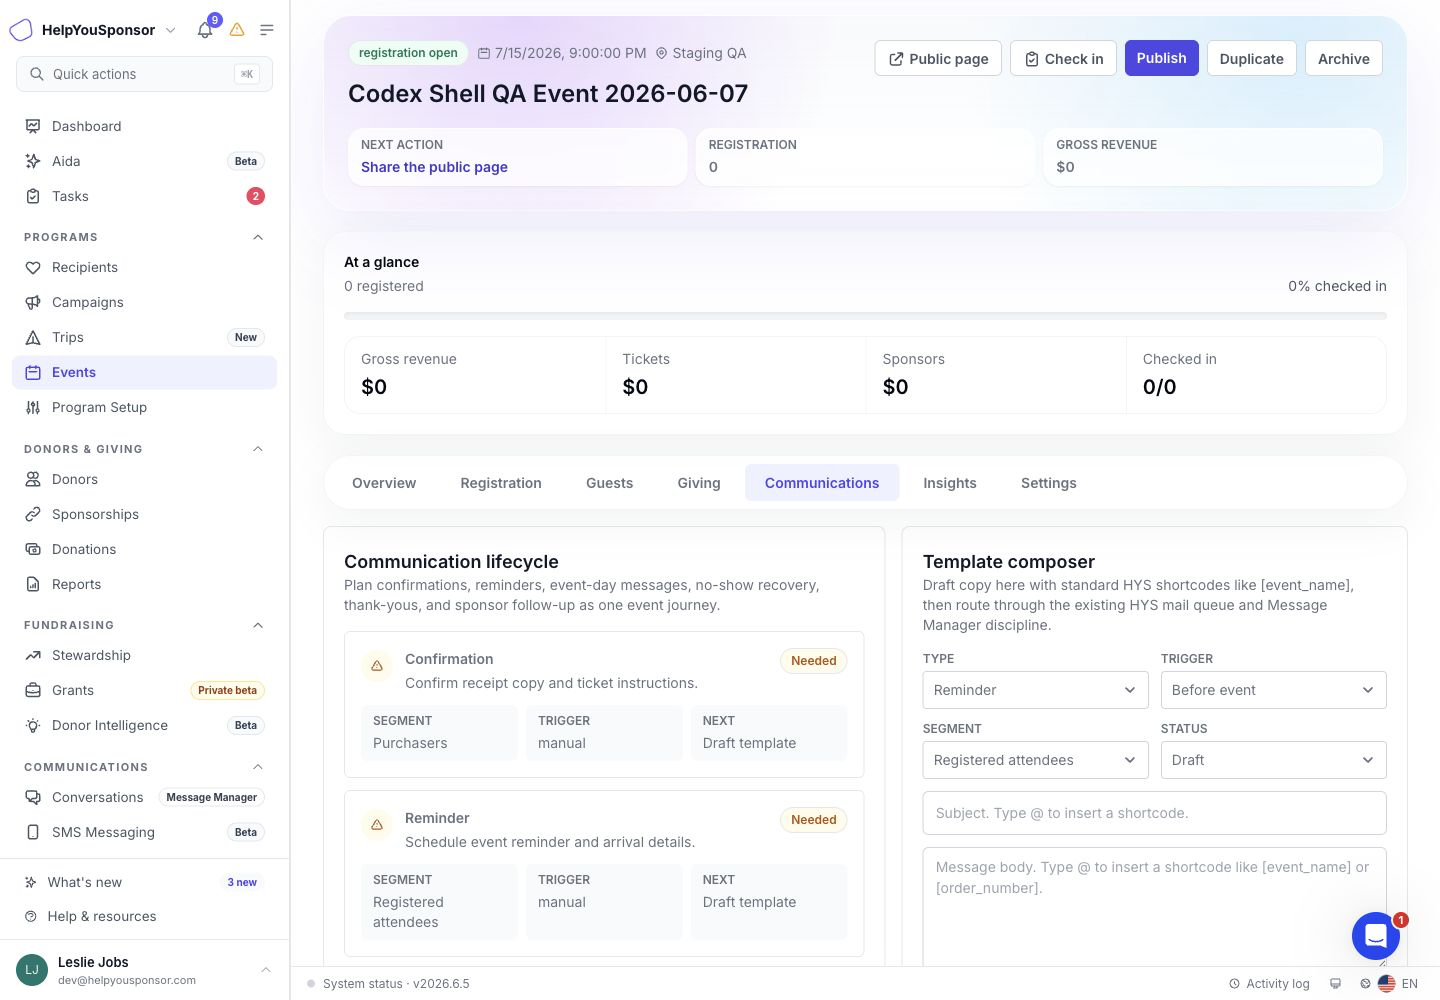Click the Sponsorships link icon
Image resolution: width=1440 pixels, height=1000 pixels.
point(33,514)
